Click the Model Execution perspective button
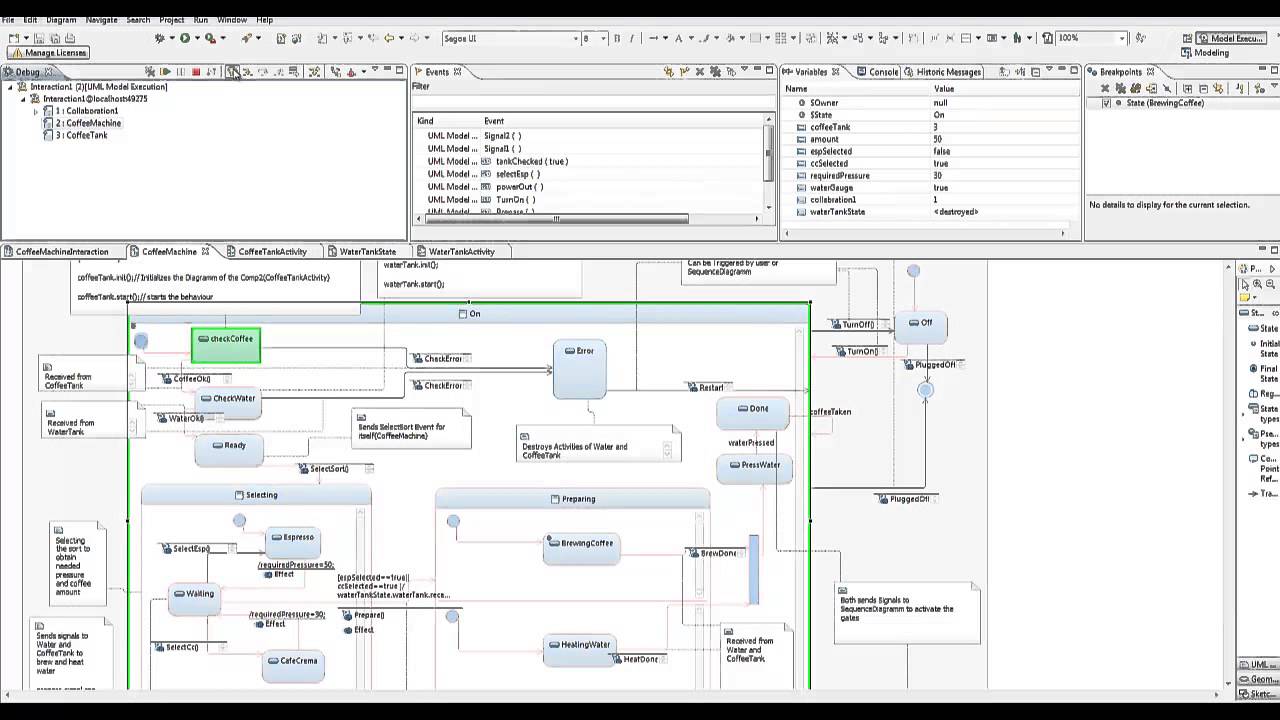The width and height of the screenshot is (1280, 720). [1231, 38]
